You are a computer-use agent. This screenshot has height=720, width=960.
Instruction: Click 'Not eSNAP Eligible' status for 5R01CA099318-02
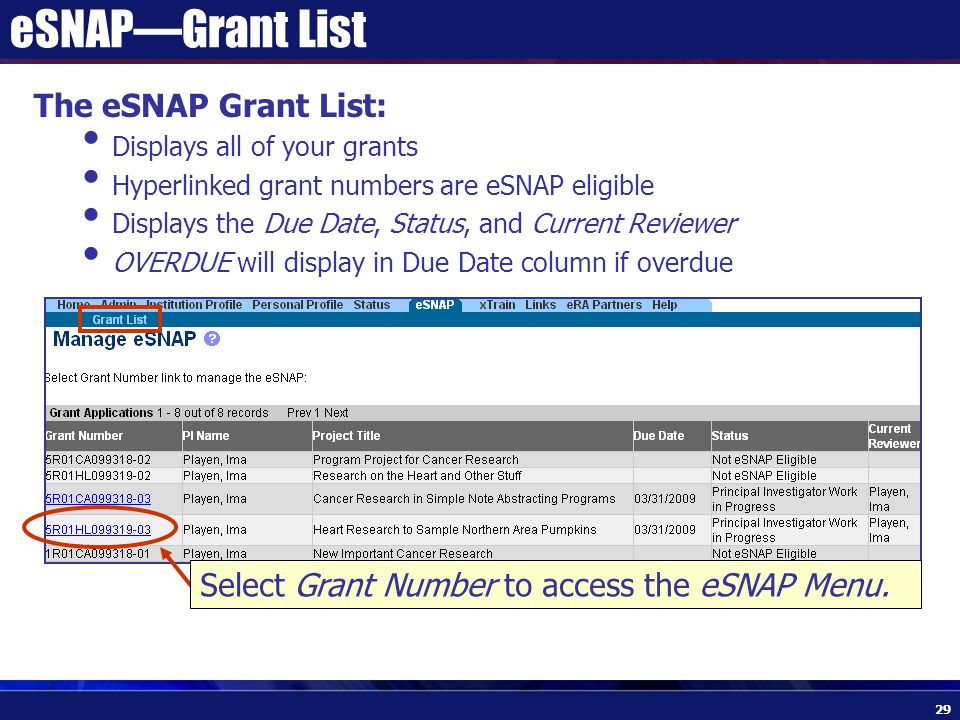point(764,460)
